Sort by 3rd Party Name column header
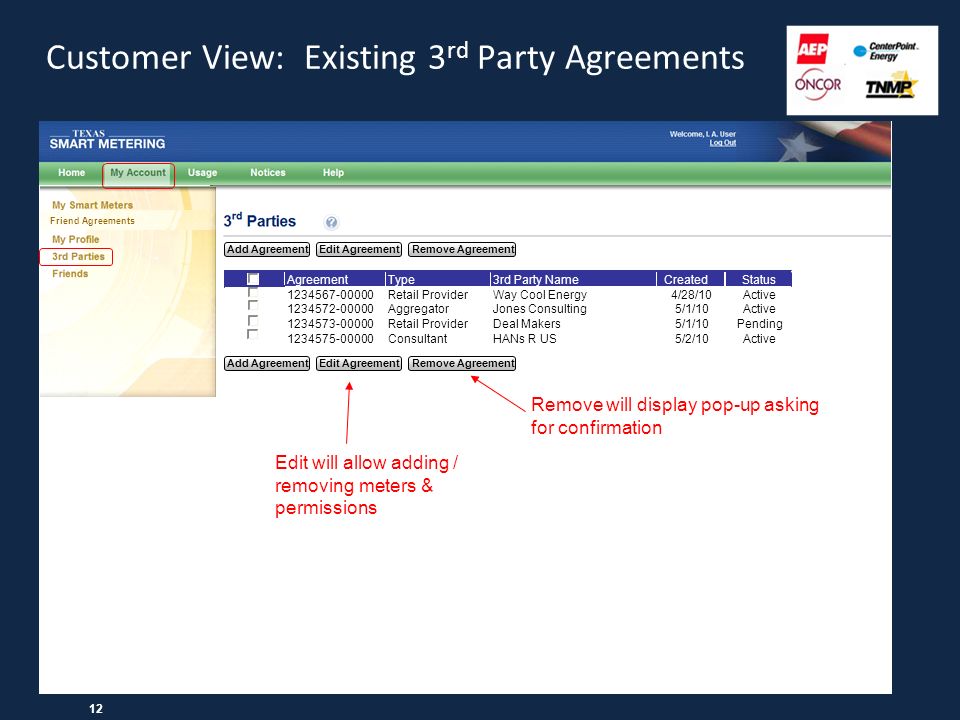 [536, 279]
